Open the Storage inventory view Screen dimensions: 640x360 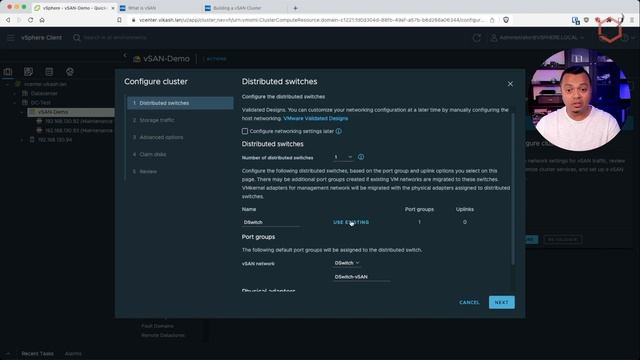(49, 72)
